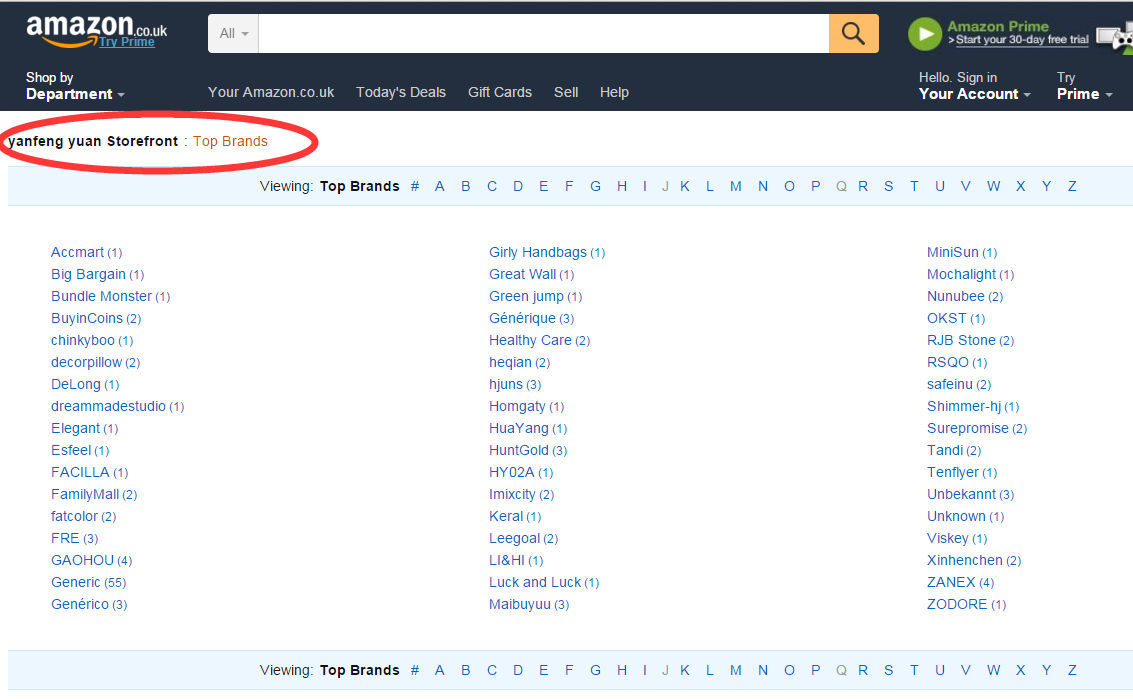Open HuntGold brand link
Viewport: 1133px width, 699px height.
coord(520,450)
